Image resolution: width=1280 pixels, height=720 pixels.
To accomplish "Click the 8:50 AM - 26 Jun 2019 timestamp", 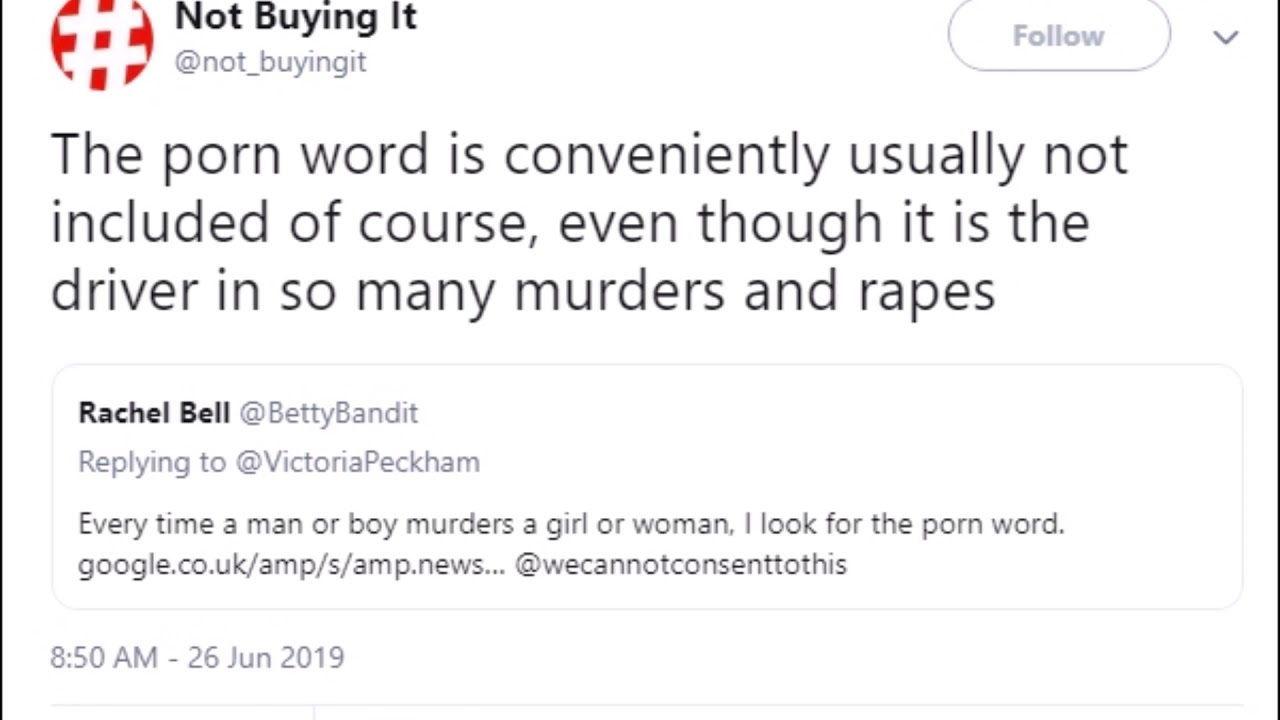I will 197,658.
